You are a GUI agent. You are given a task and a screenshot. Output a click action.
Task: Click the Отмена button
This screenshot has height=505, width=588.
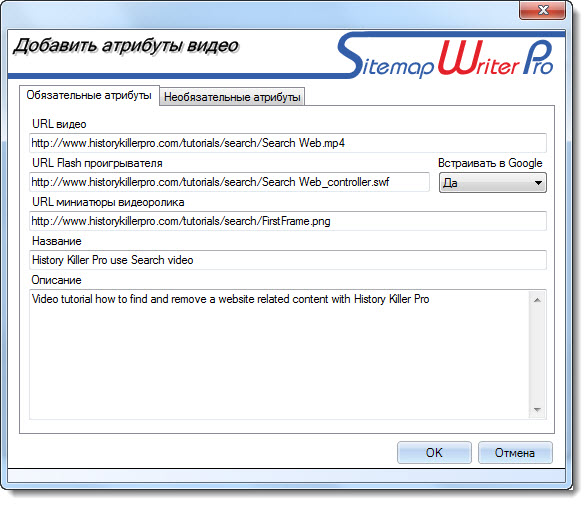point(515,453)
